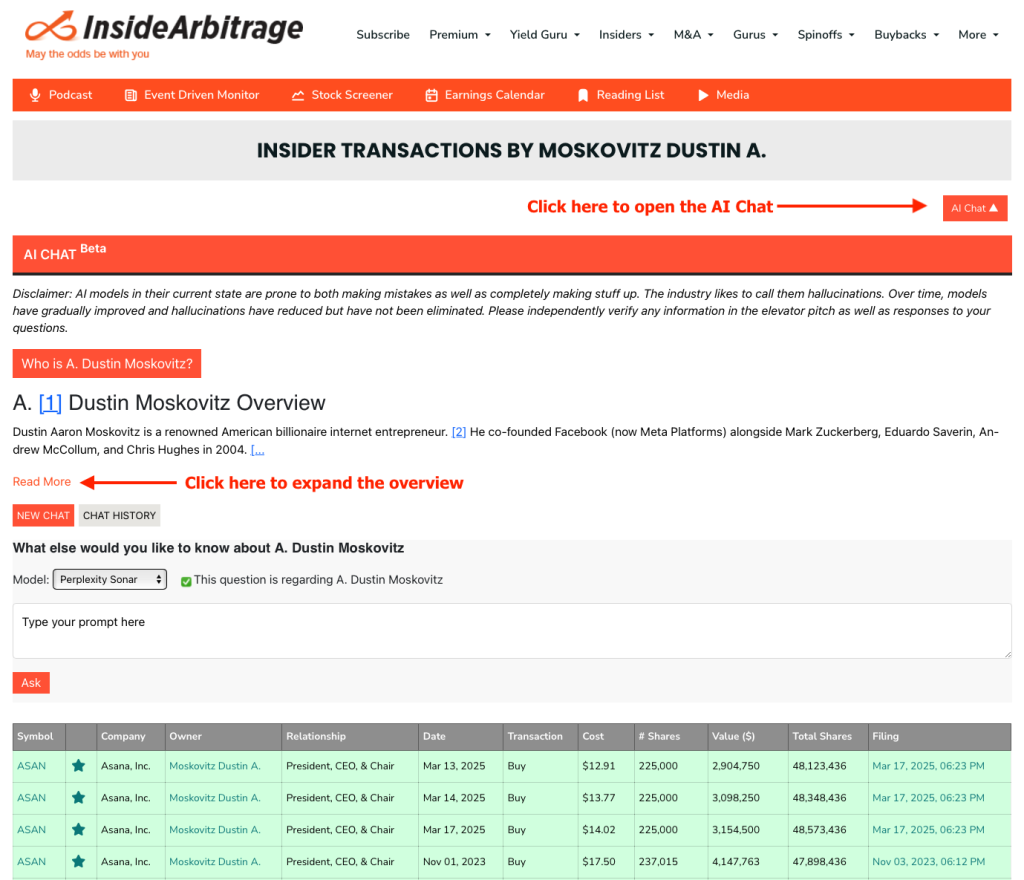Open the Podcast microphone icon link
The height and width of the screenshot is (880, 1024).
[x=35, y=95]
